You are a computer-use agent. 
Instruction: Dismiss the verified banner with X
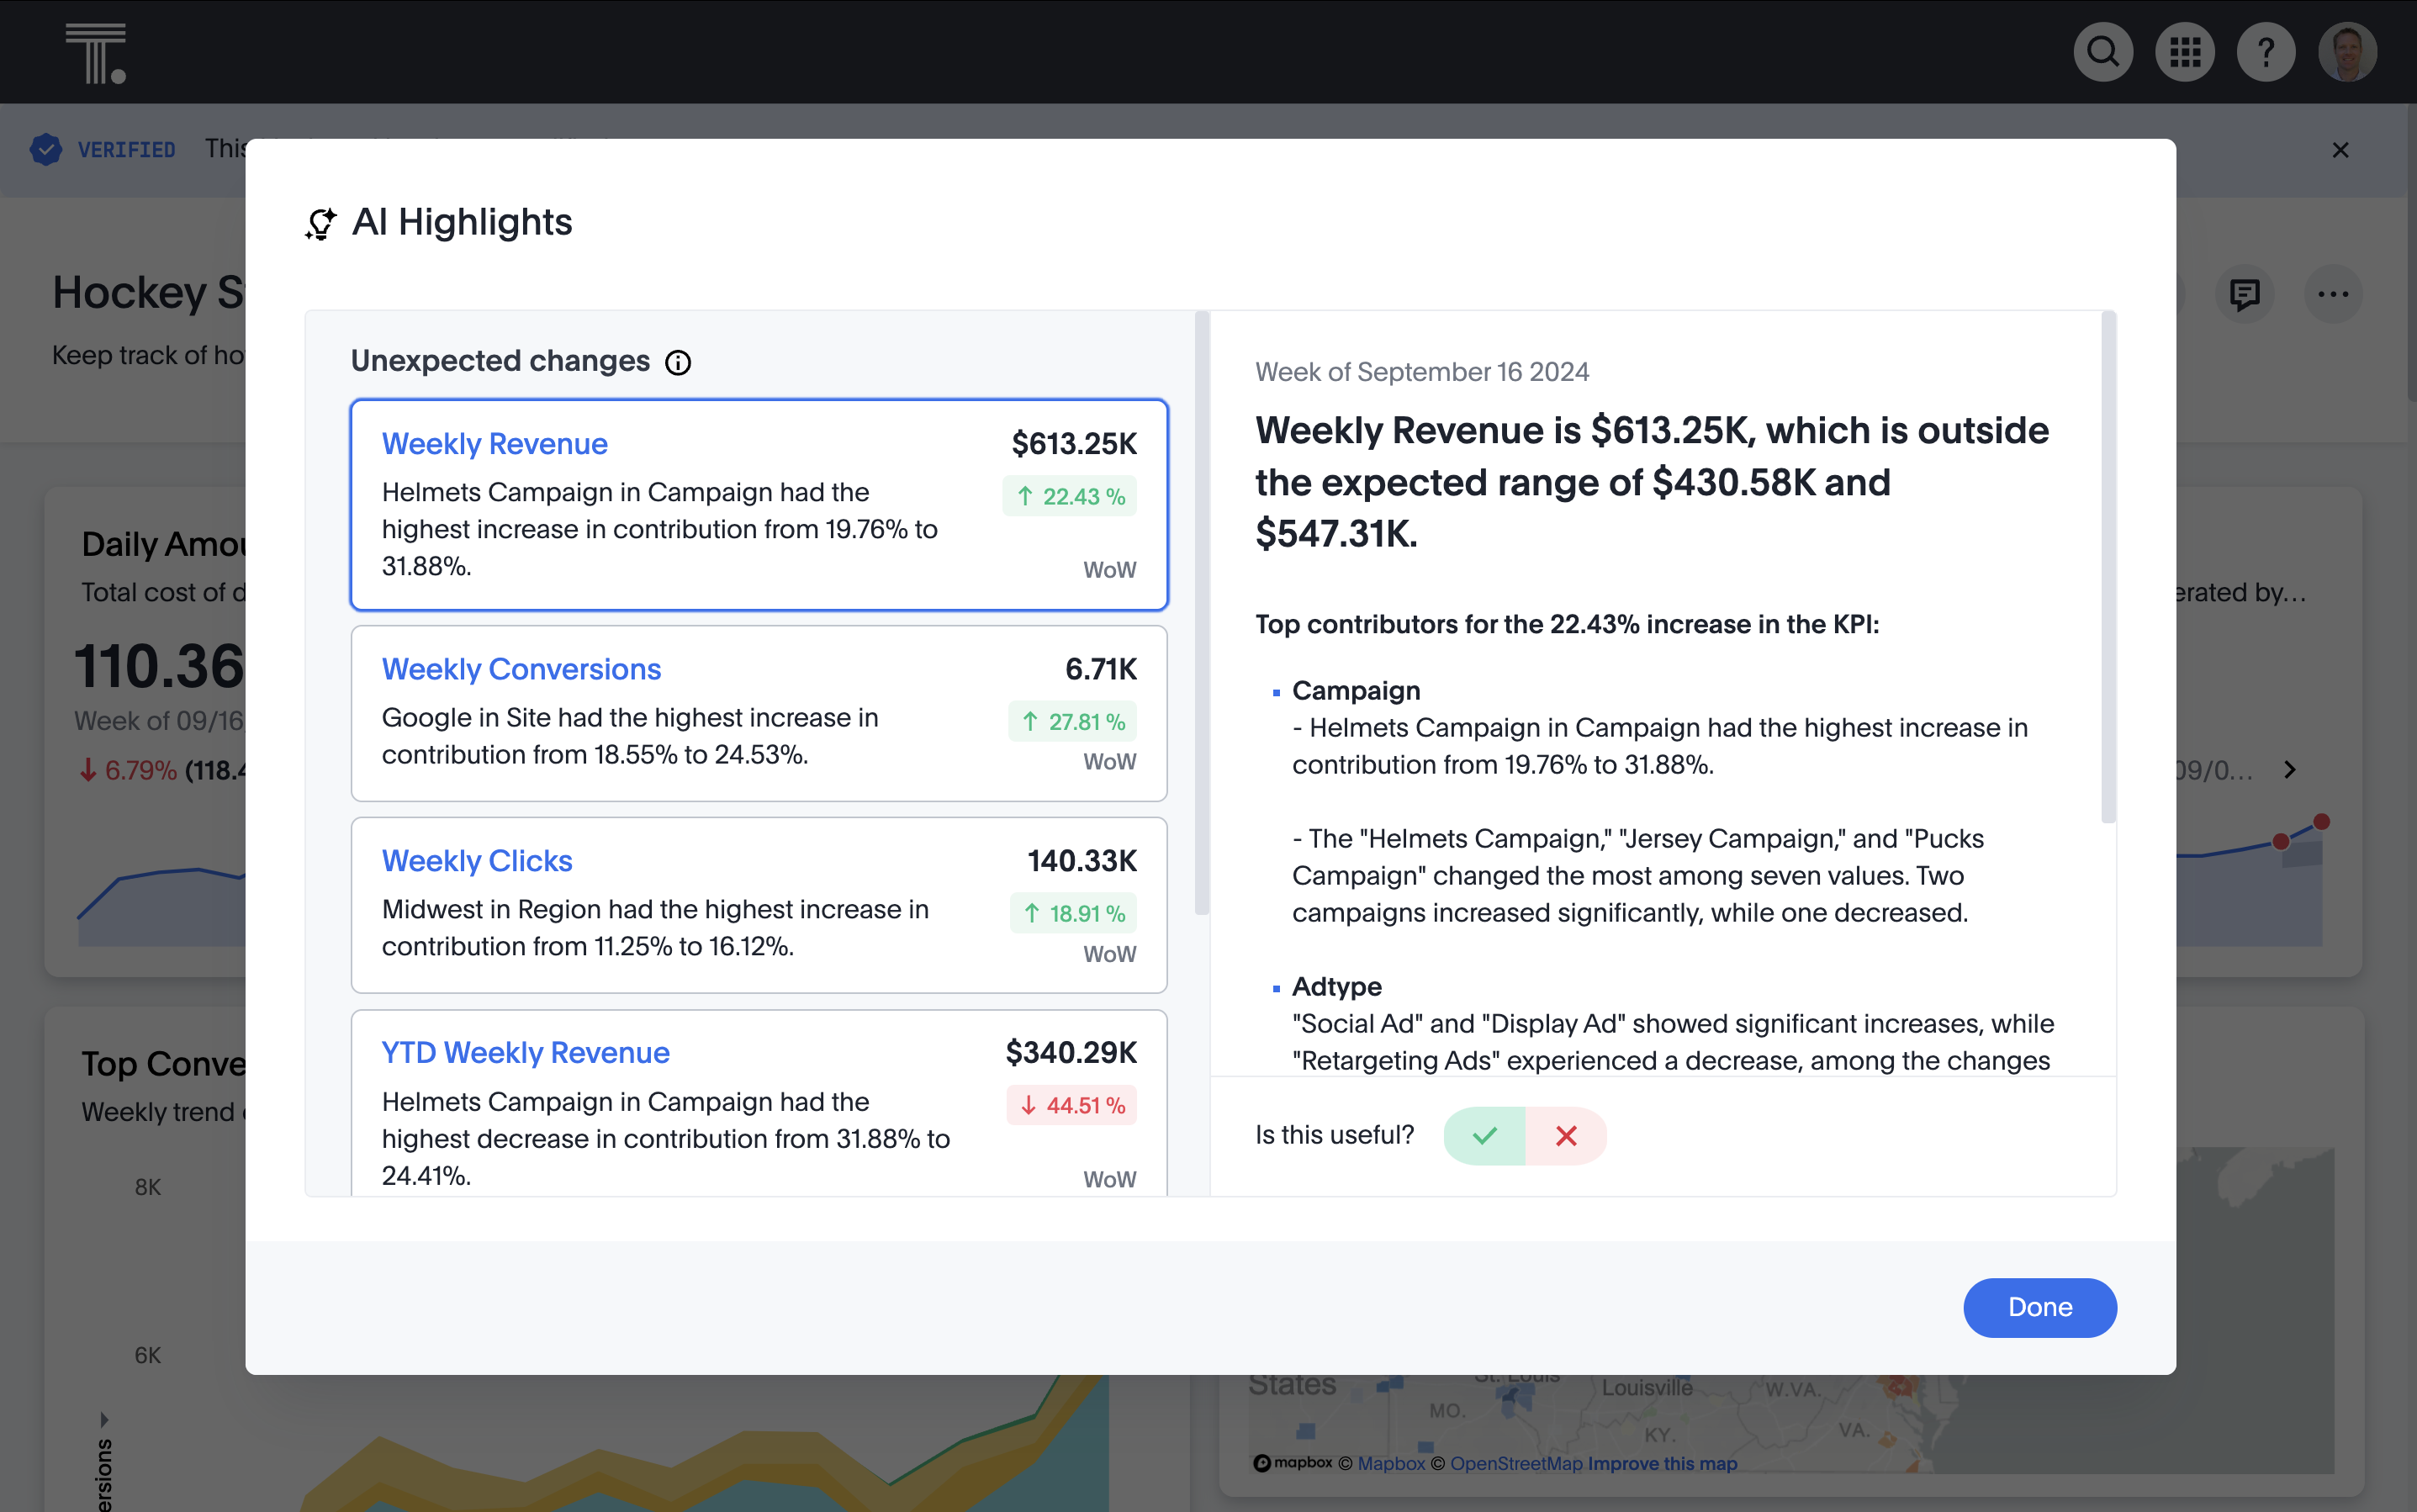pyautogui.click(x=2340, y=150)
